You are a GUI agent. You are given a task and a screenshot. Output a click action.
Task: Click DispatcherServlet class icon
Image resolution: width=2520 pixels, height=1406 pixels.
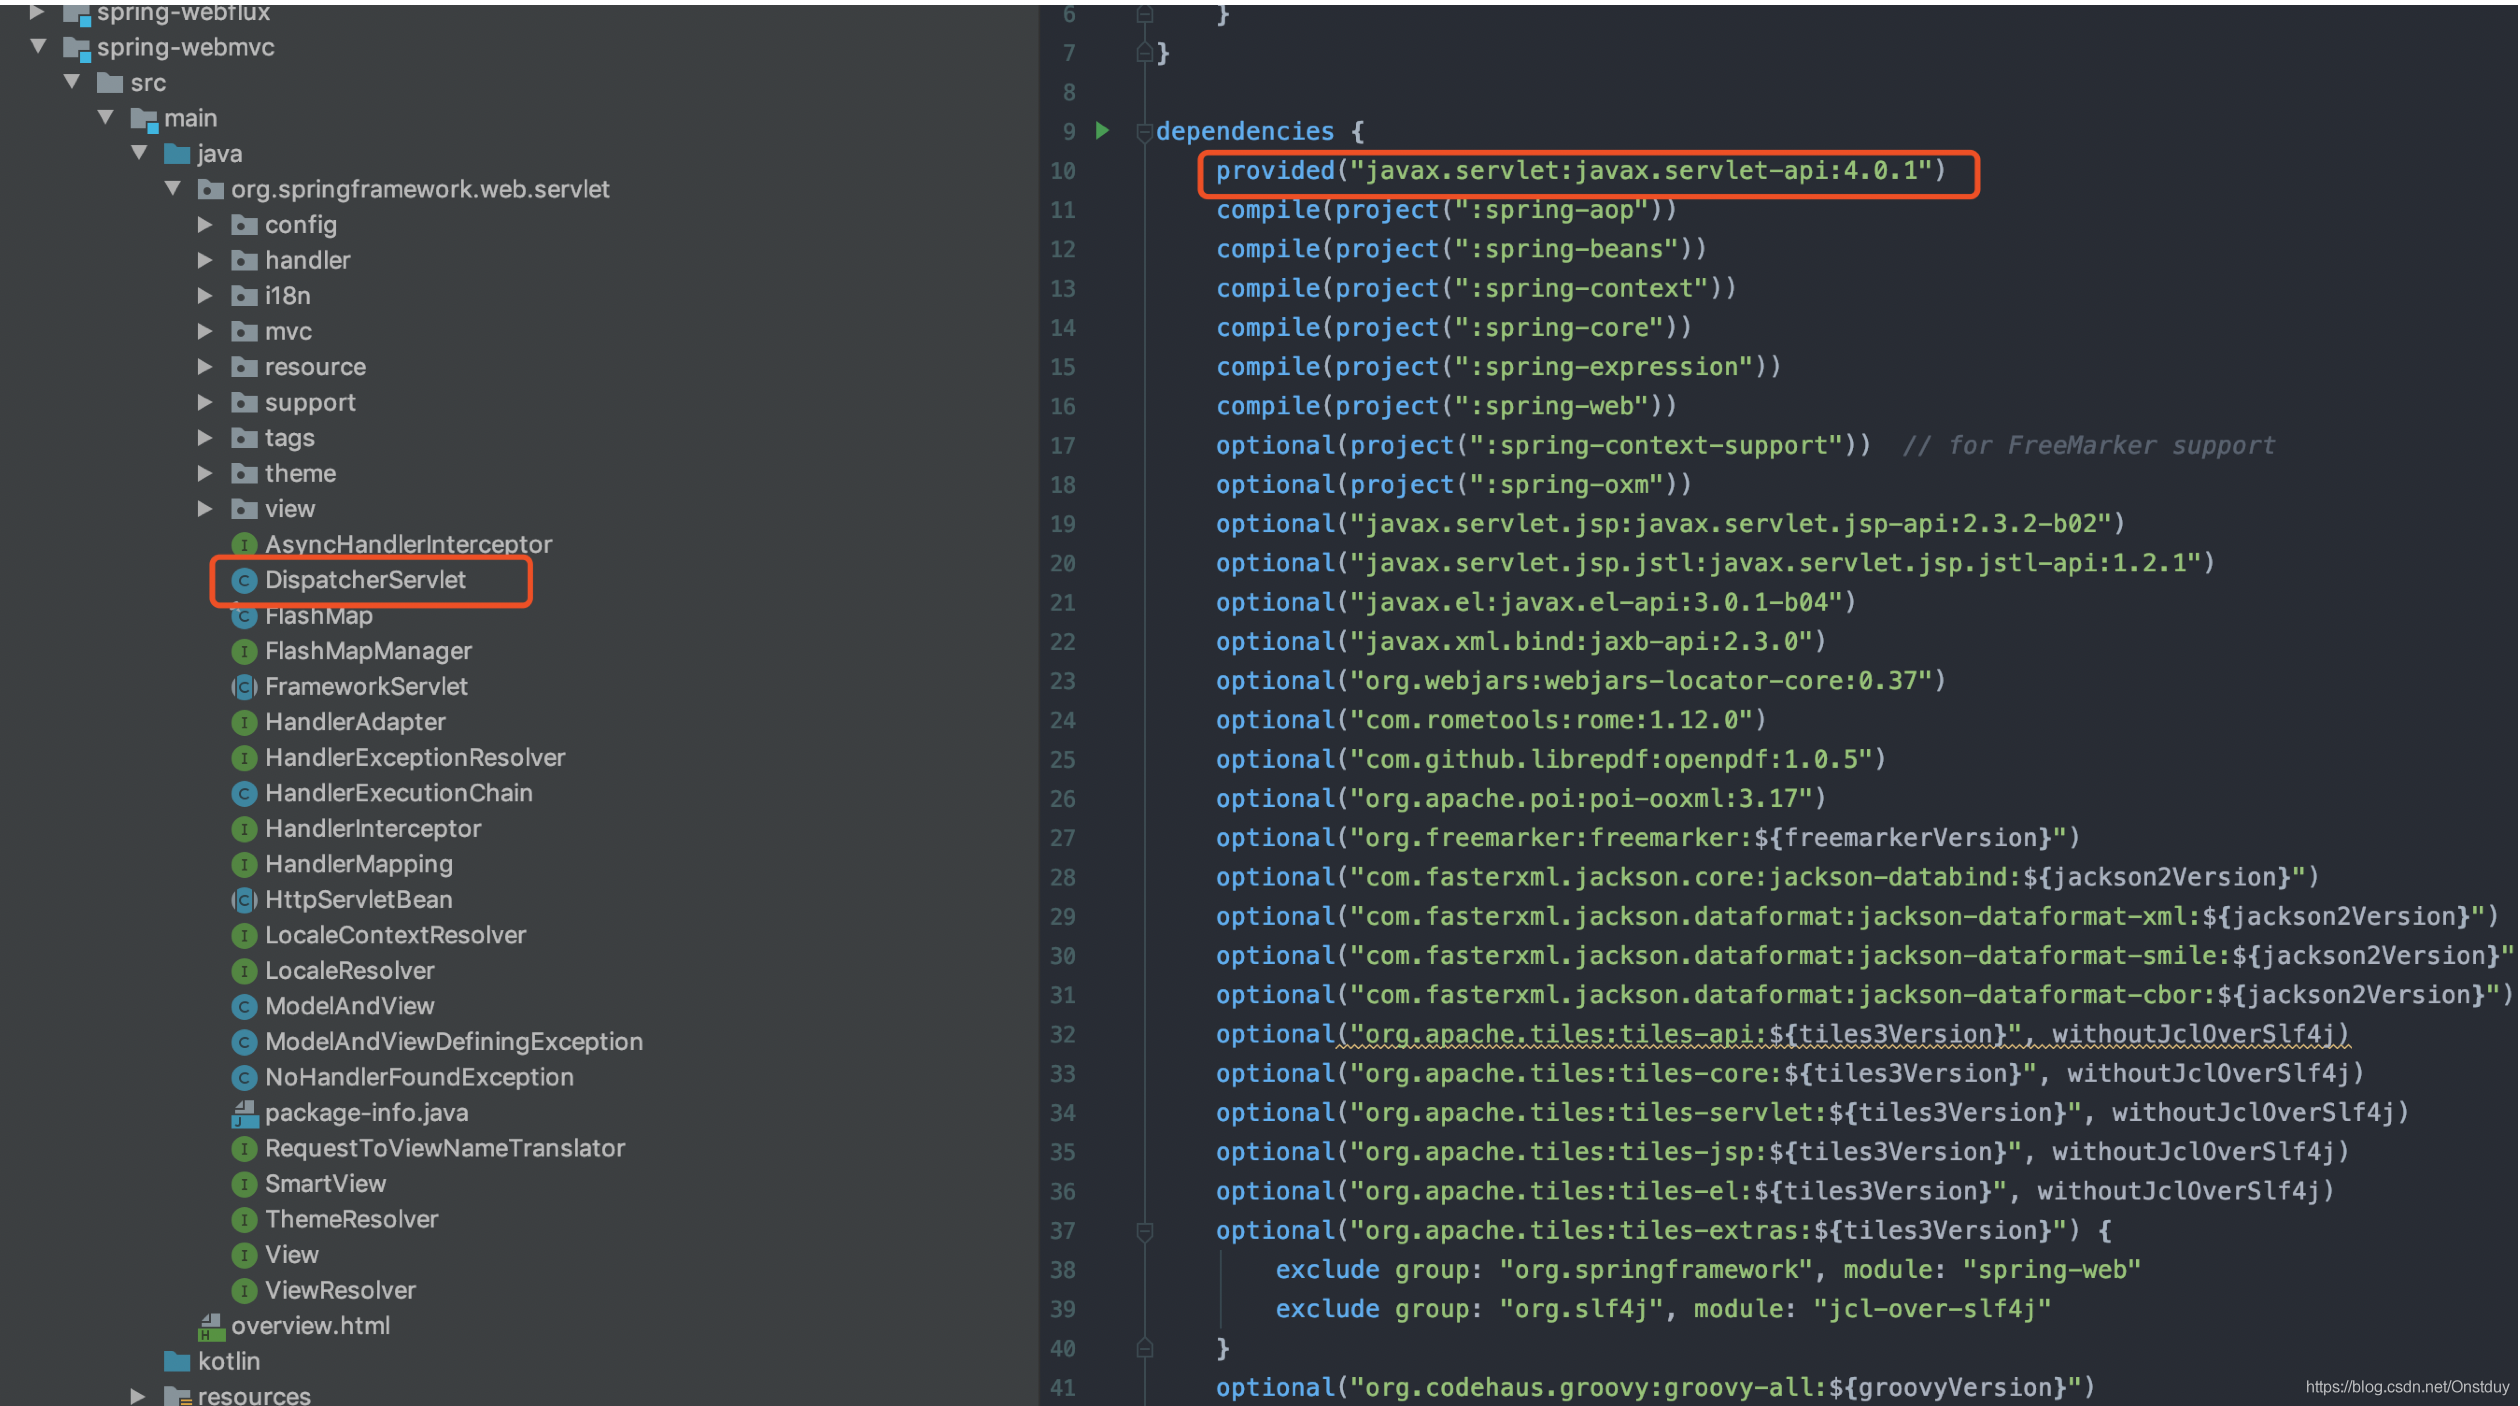(x=244, y=580)
